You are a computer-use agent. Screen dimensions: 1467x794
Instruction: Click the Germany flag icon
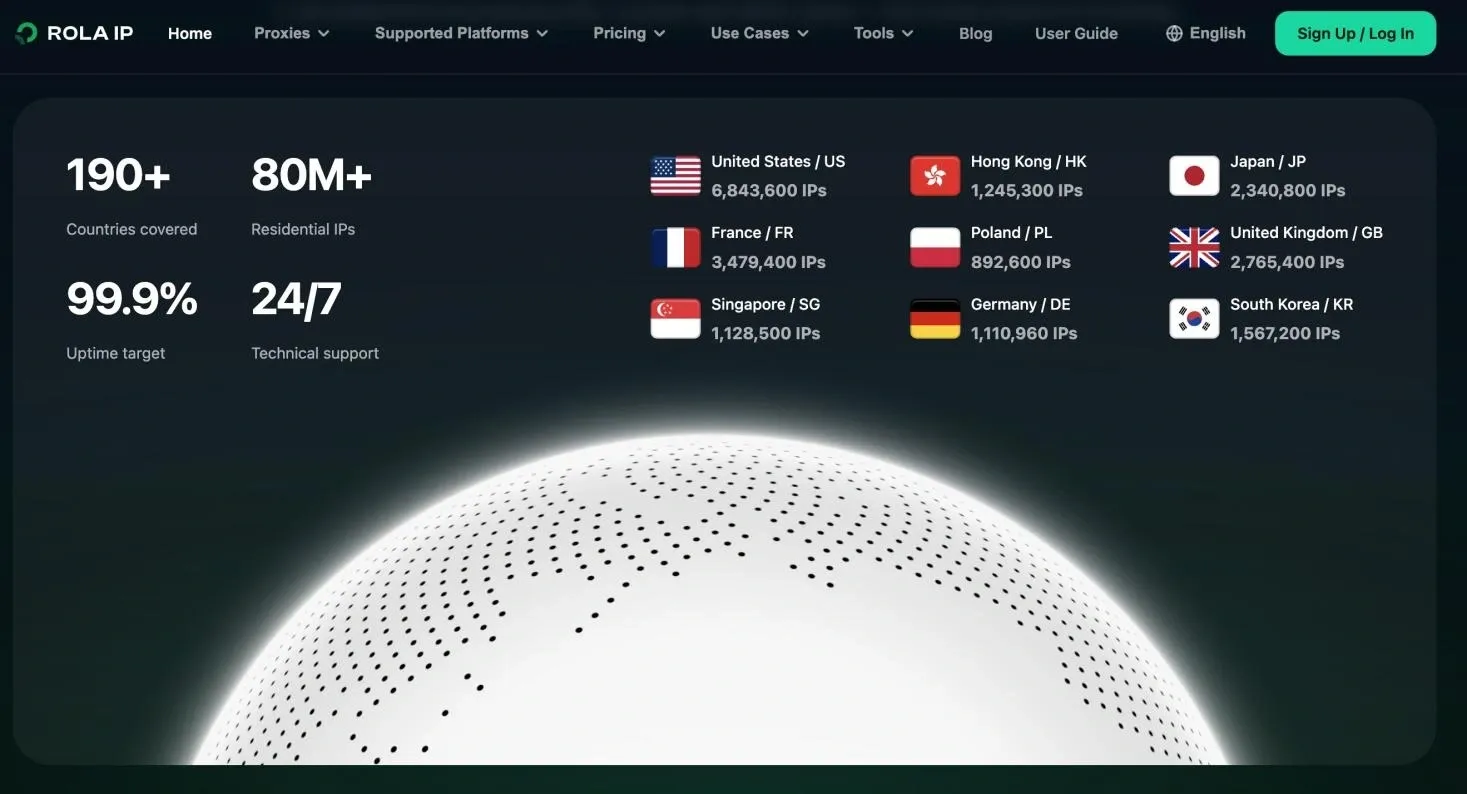(935, 319)
